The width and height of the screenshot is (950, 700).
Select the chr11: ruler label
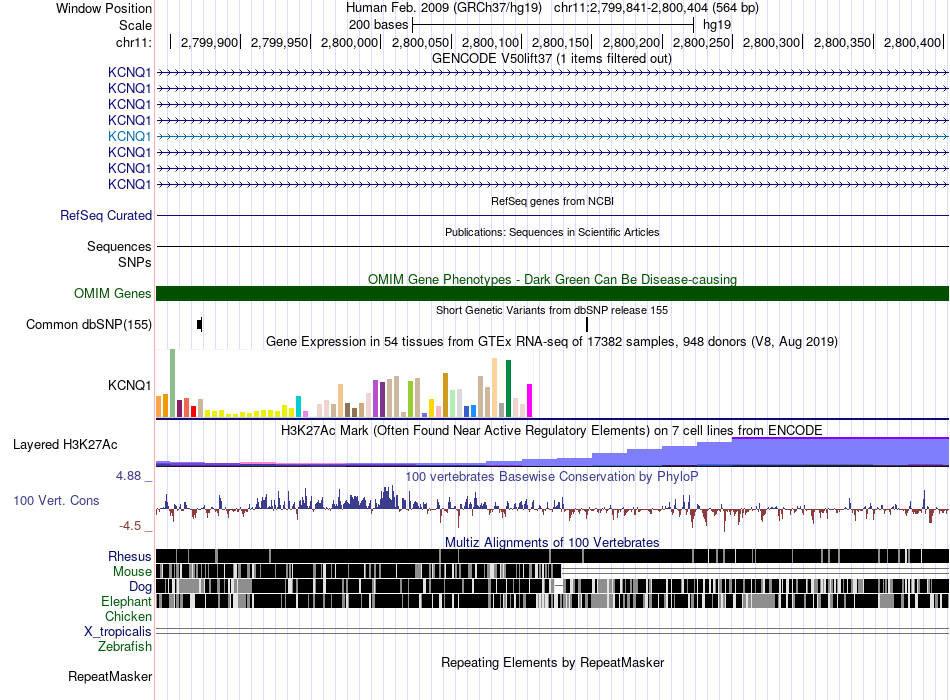tap(134, 42)
